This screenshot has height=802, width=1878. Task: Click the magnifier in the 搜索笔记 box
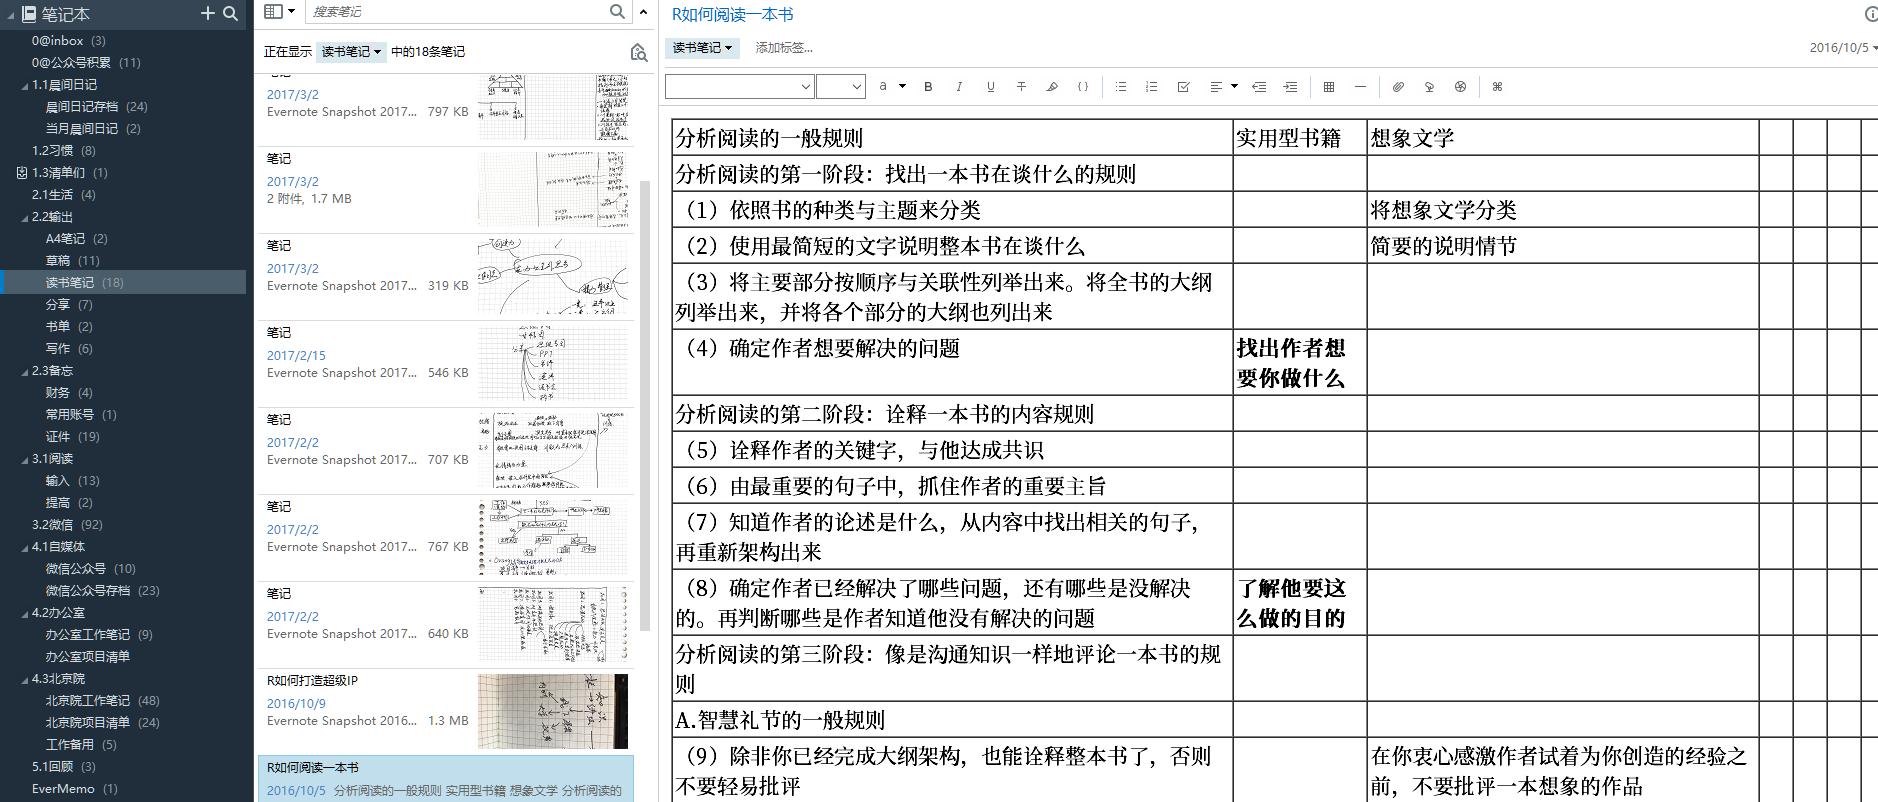tap(617, 12)
